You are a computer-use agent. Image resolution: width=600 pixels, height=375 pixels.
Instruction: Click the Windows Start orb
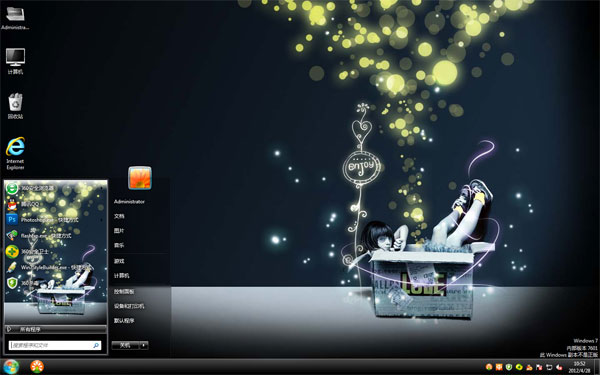coord(11,367)
